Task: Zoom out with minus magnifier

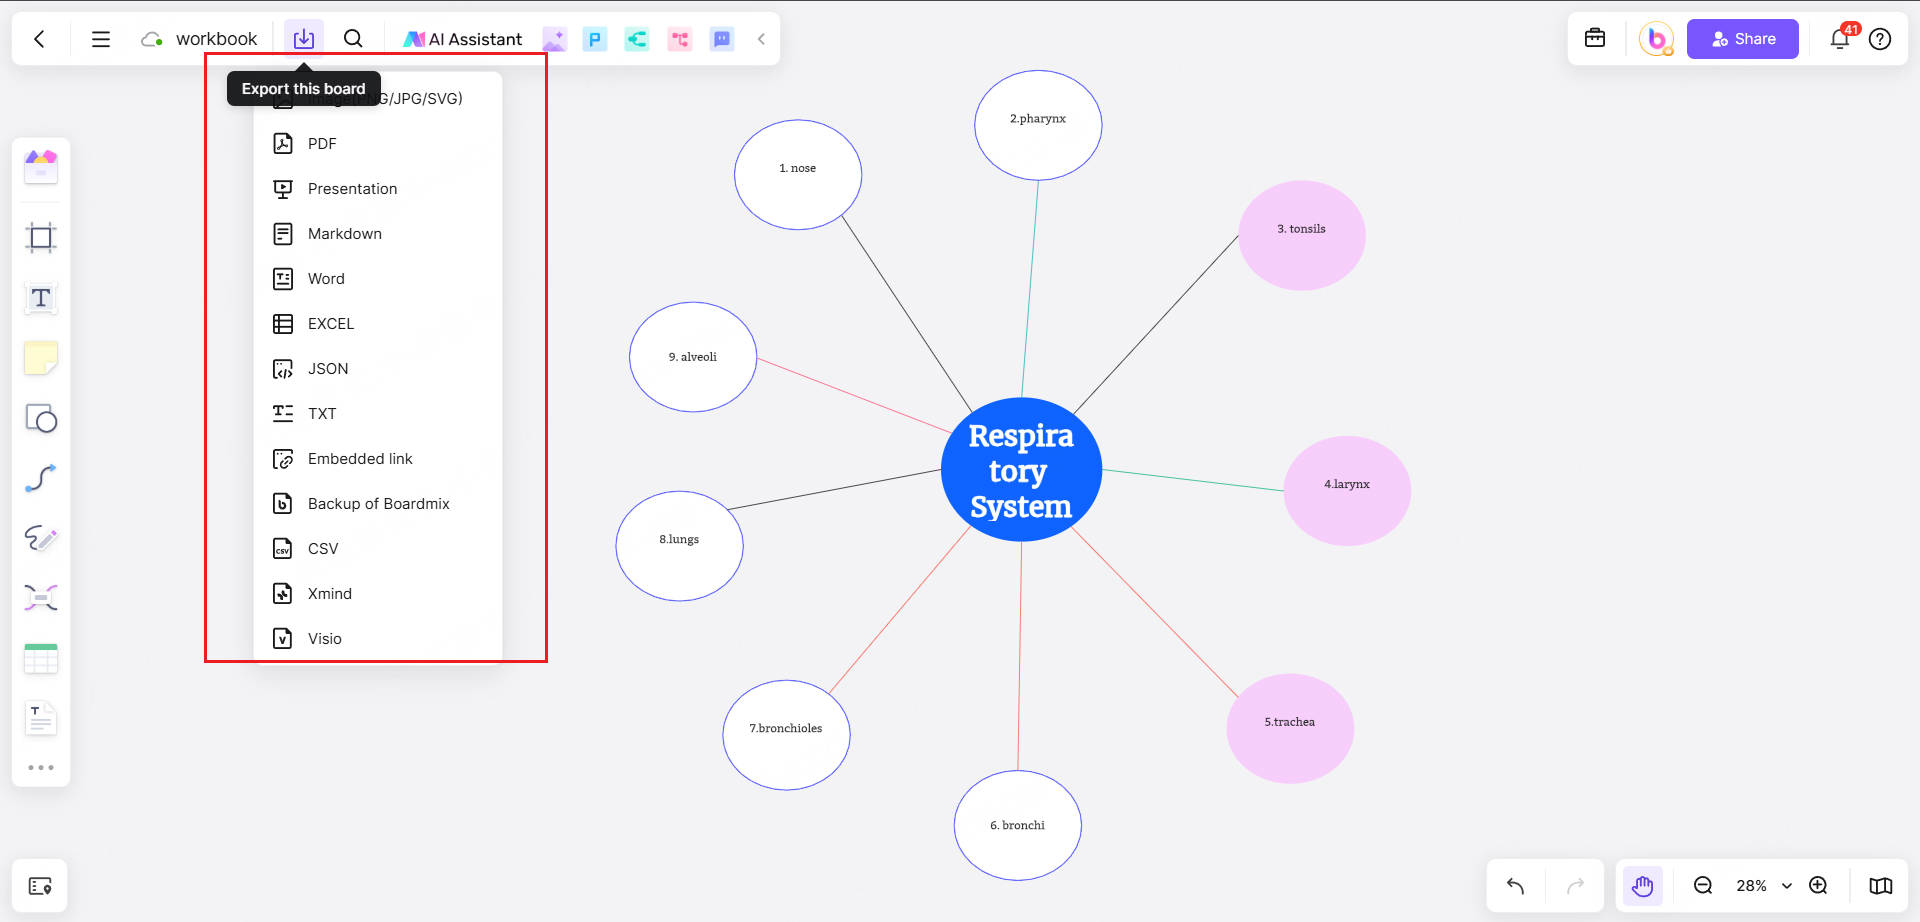Action: [1703, 886]
